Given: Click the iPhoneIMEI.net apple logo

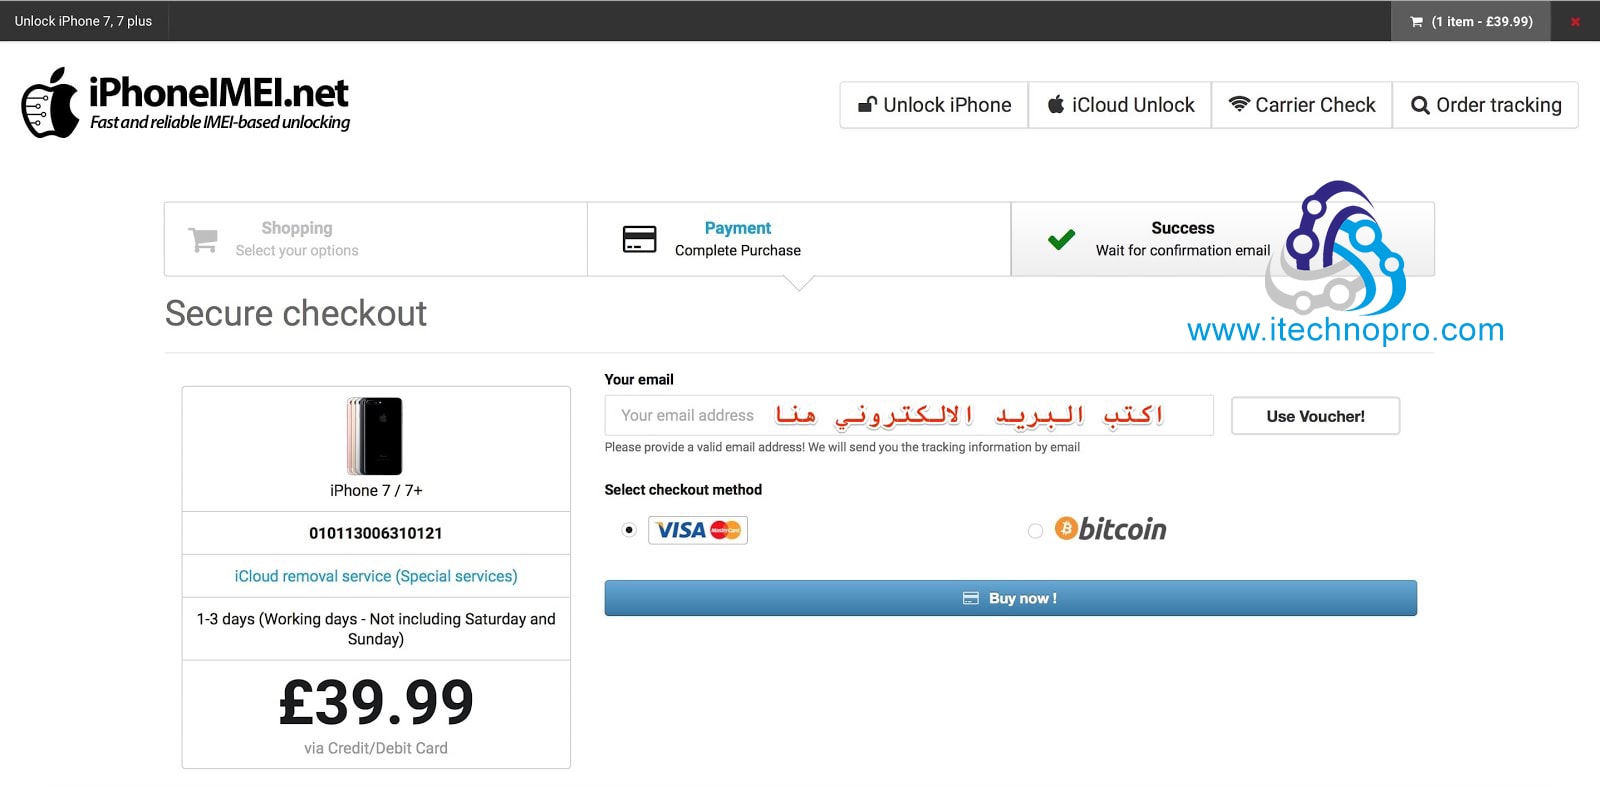Looking at the screenshot, I should (x=50, y=103).
